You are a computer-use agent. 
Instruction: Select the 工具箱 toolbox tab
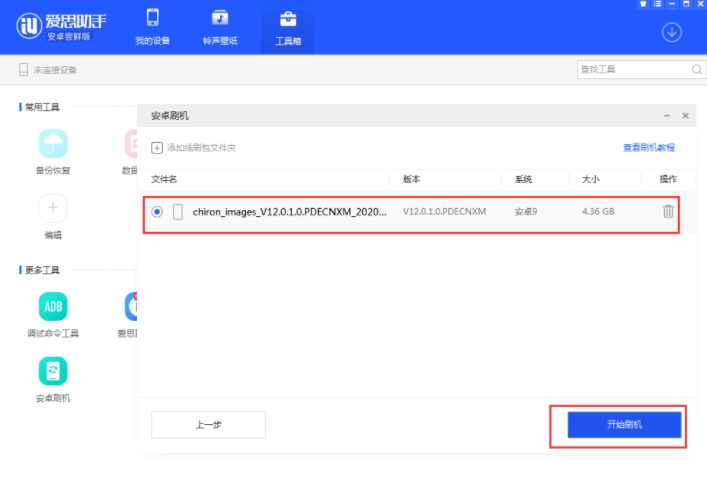(x=287, y=28)
